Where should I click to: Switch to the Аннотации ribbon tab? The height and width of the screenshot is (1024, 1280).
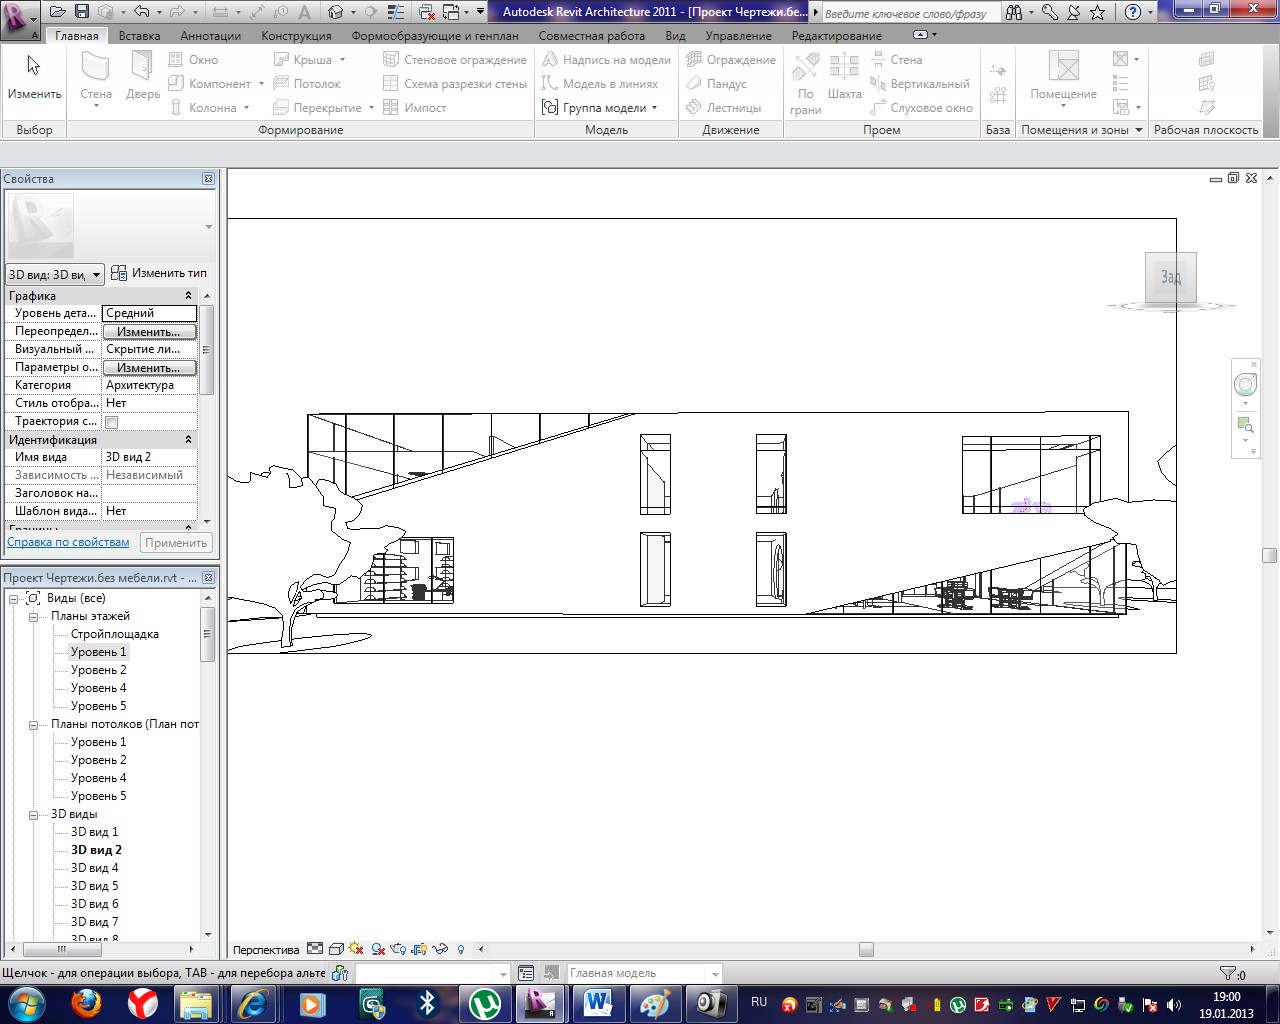[x=210, y=36]
